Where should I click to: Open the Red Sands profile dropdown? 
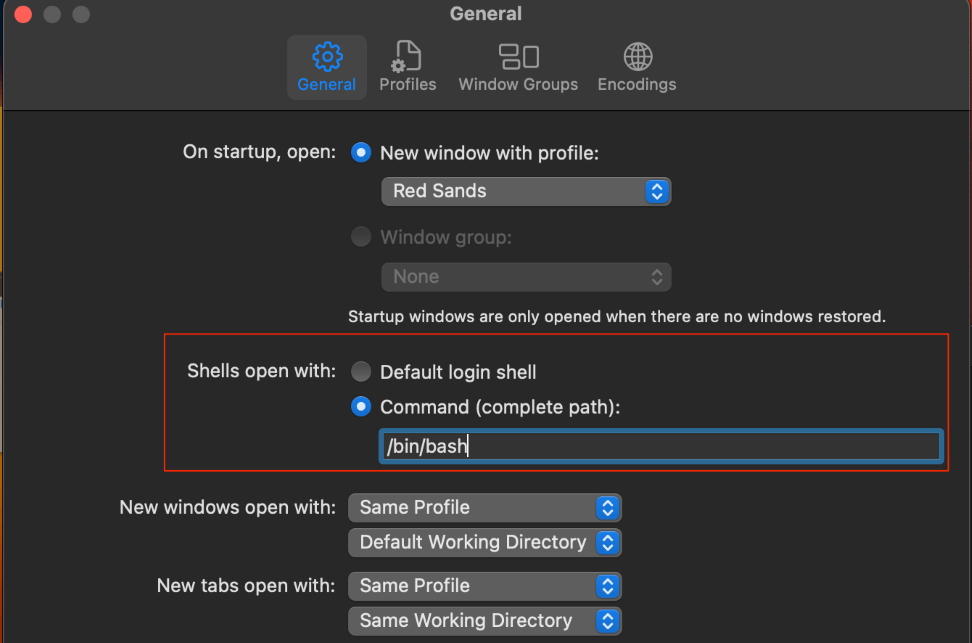(x=526, y=191)
